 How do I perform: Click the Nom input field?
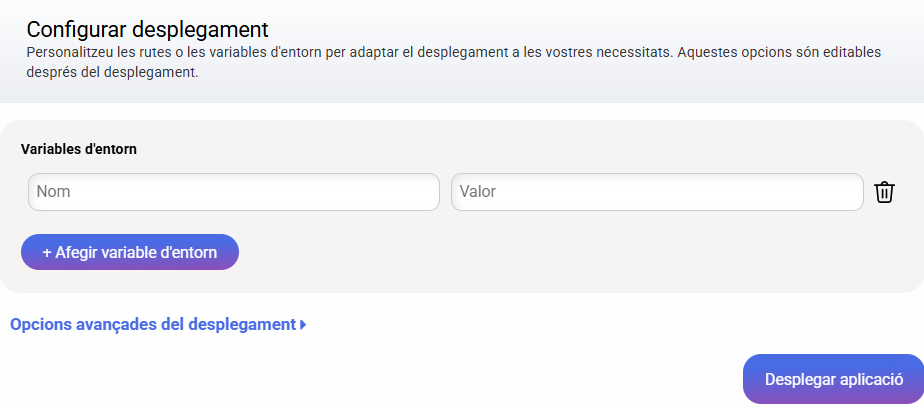coord(234,192)
